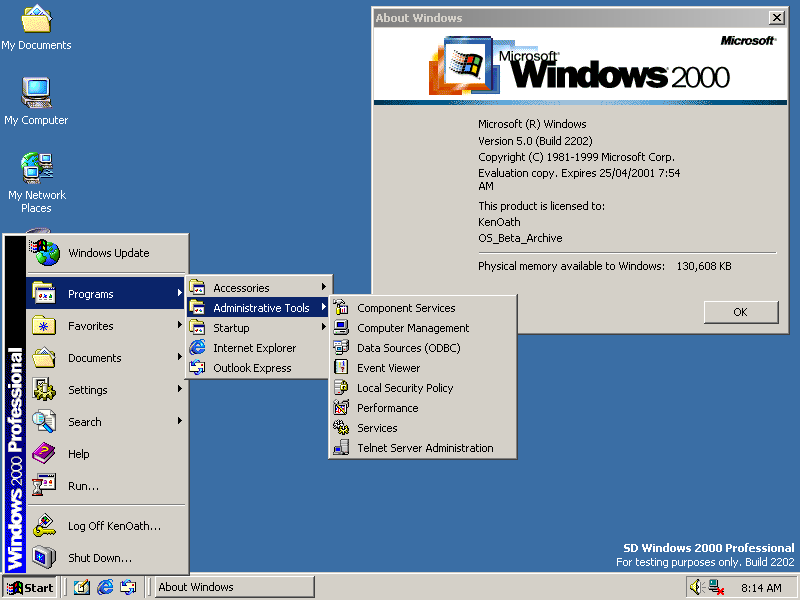Select Shut Down... in Start menu

point(106,558)
